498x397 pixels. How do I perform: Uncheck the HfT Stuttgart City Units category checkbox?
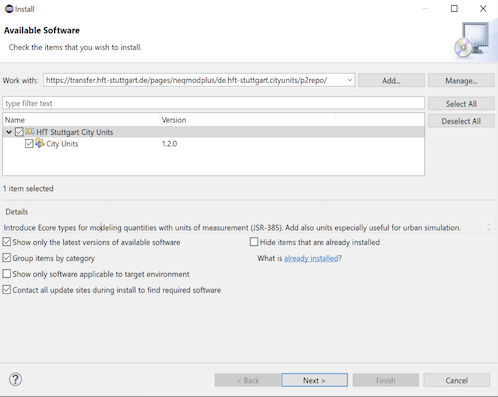point(19,132)
